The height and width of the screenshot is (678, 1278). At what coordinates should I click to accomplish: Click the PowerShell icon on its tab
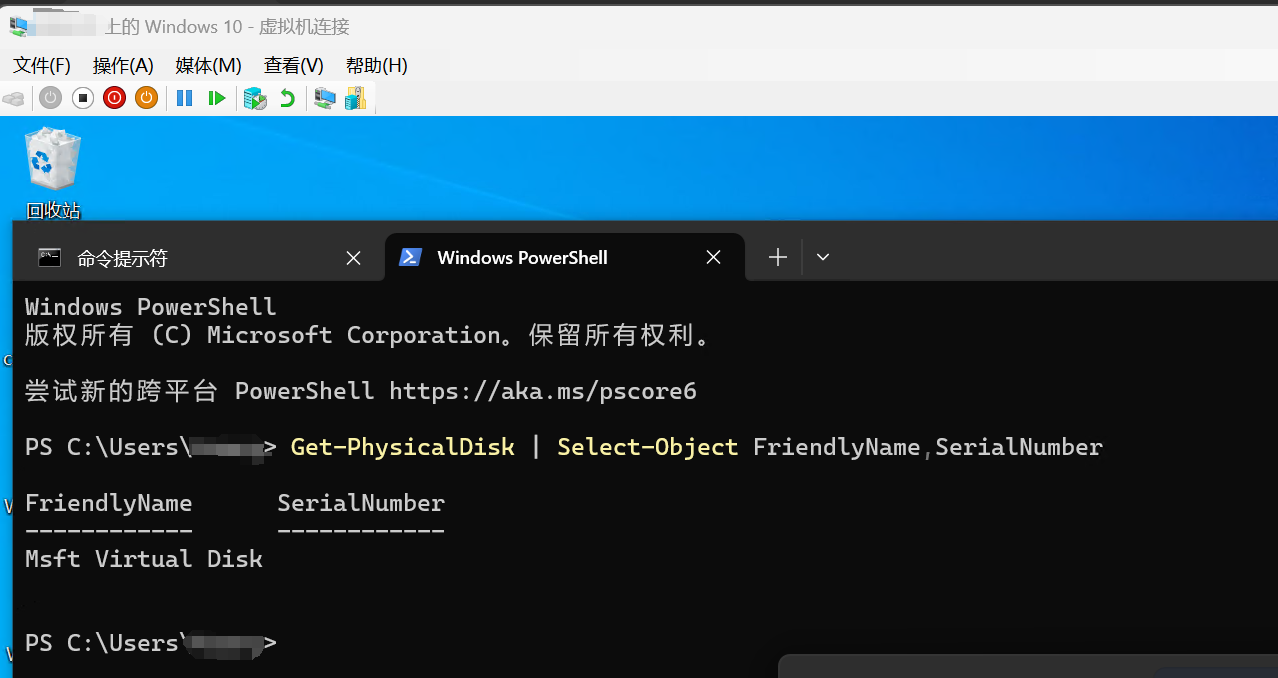410,257
